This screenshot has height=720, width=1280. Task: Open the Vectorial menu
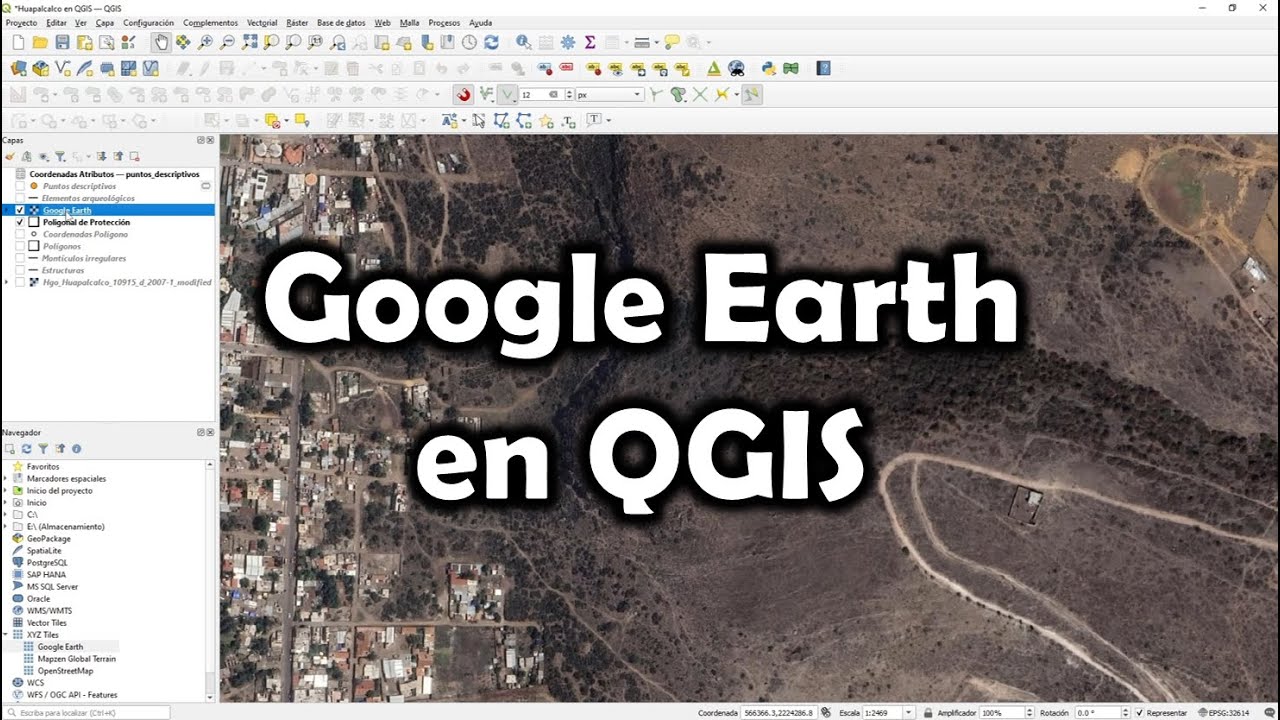(262, 22)
